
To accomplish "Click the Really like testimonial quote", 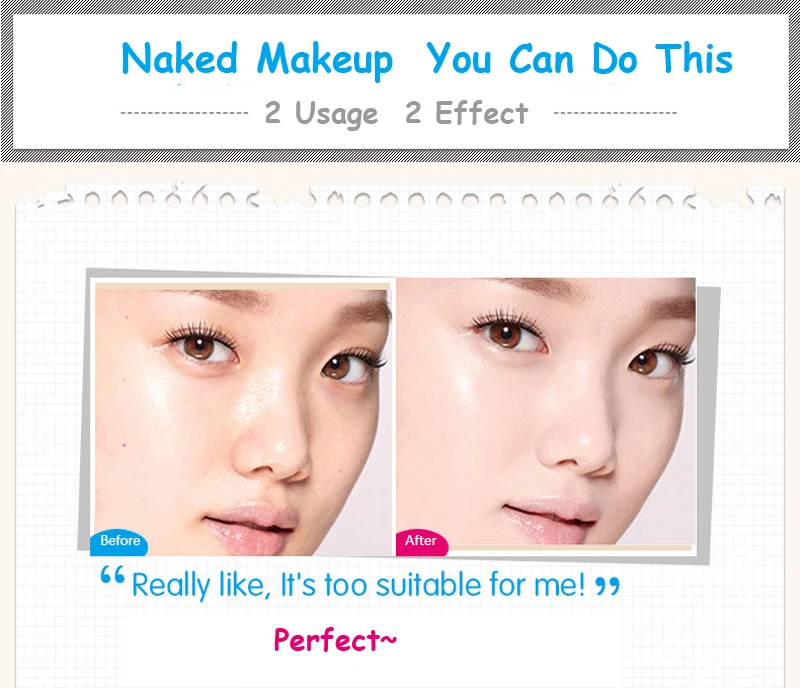I will click(x=359, y=585).
